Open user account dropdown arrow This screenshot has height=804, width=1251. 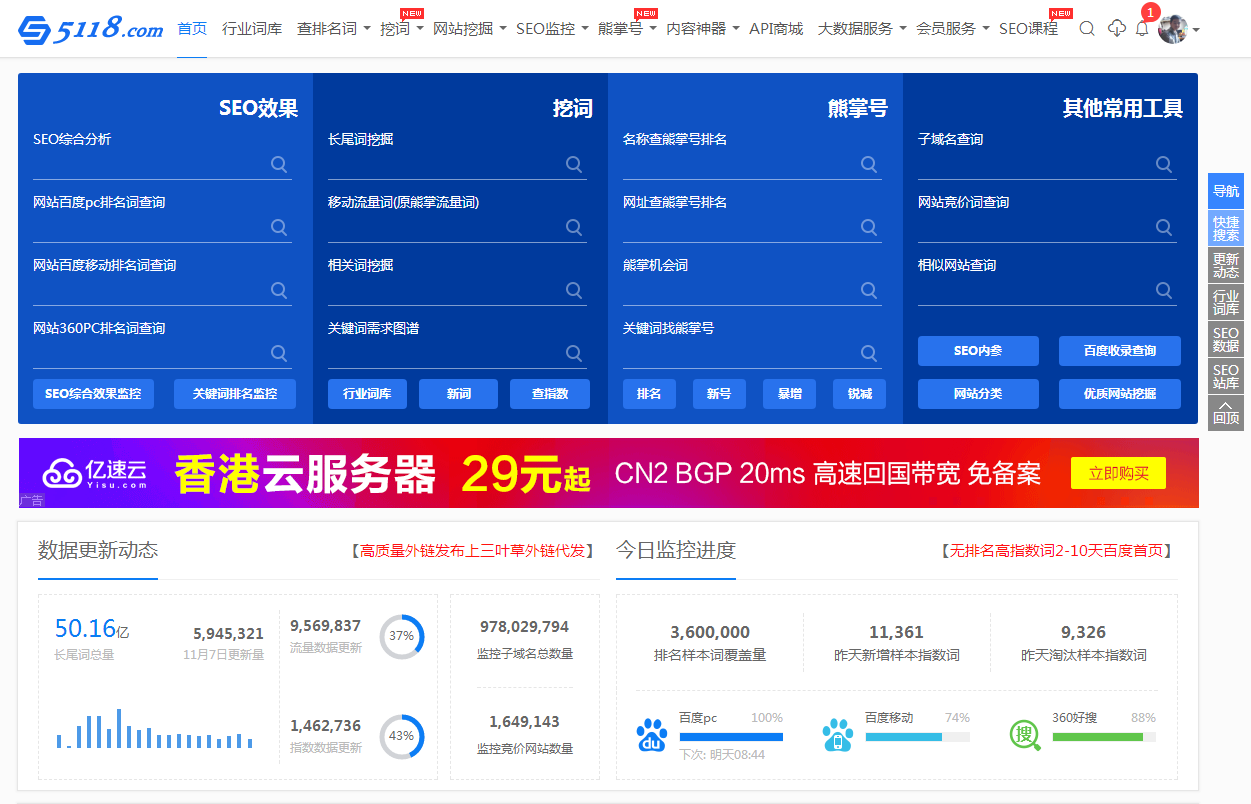(x=1196, y=30)
